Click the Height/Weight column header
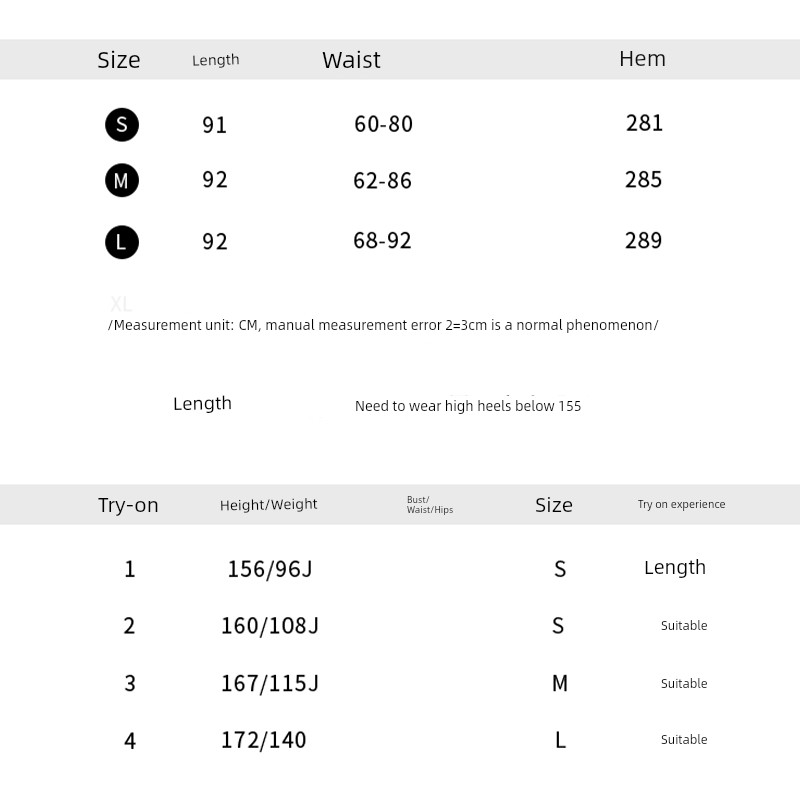800x800 pixels. (269, 505)
